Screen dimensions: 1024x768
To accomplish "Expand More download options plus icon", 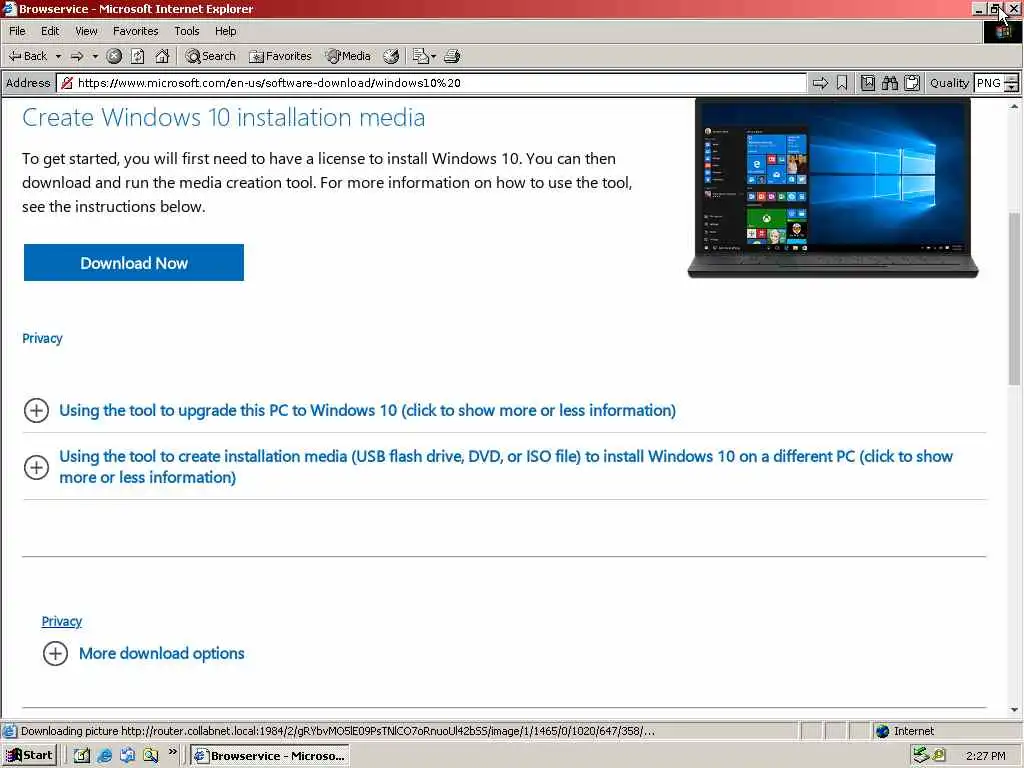I will [56, 653].
